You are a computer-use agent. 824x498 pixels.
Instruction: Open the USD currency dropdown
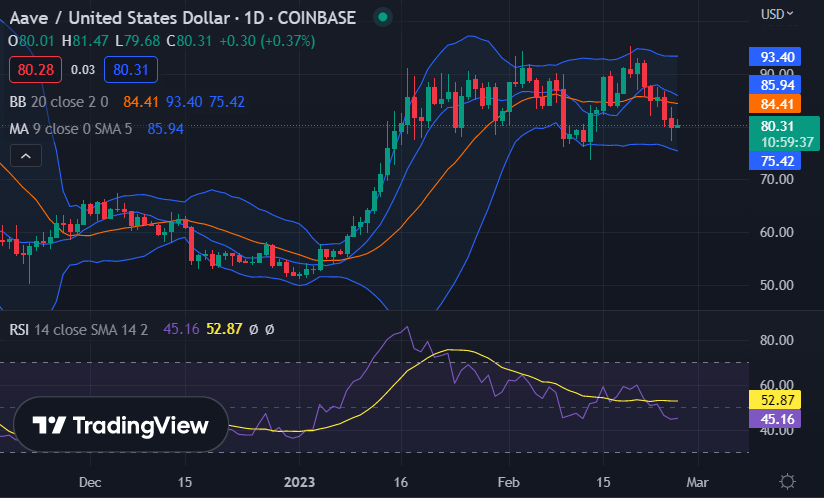777,15
